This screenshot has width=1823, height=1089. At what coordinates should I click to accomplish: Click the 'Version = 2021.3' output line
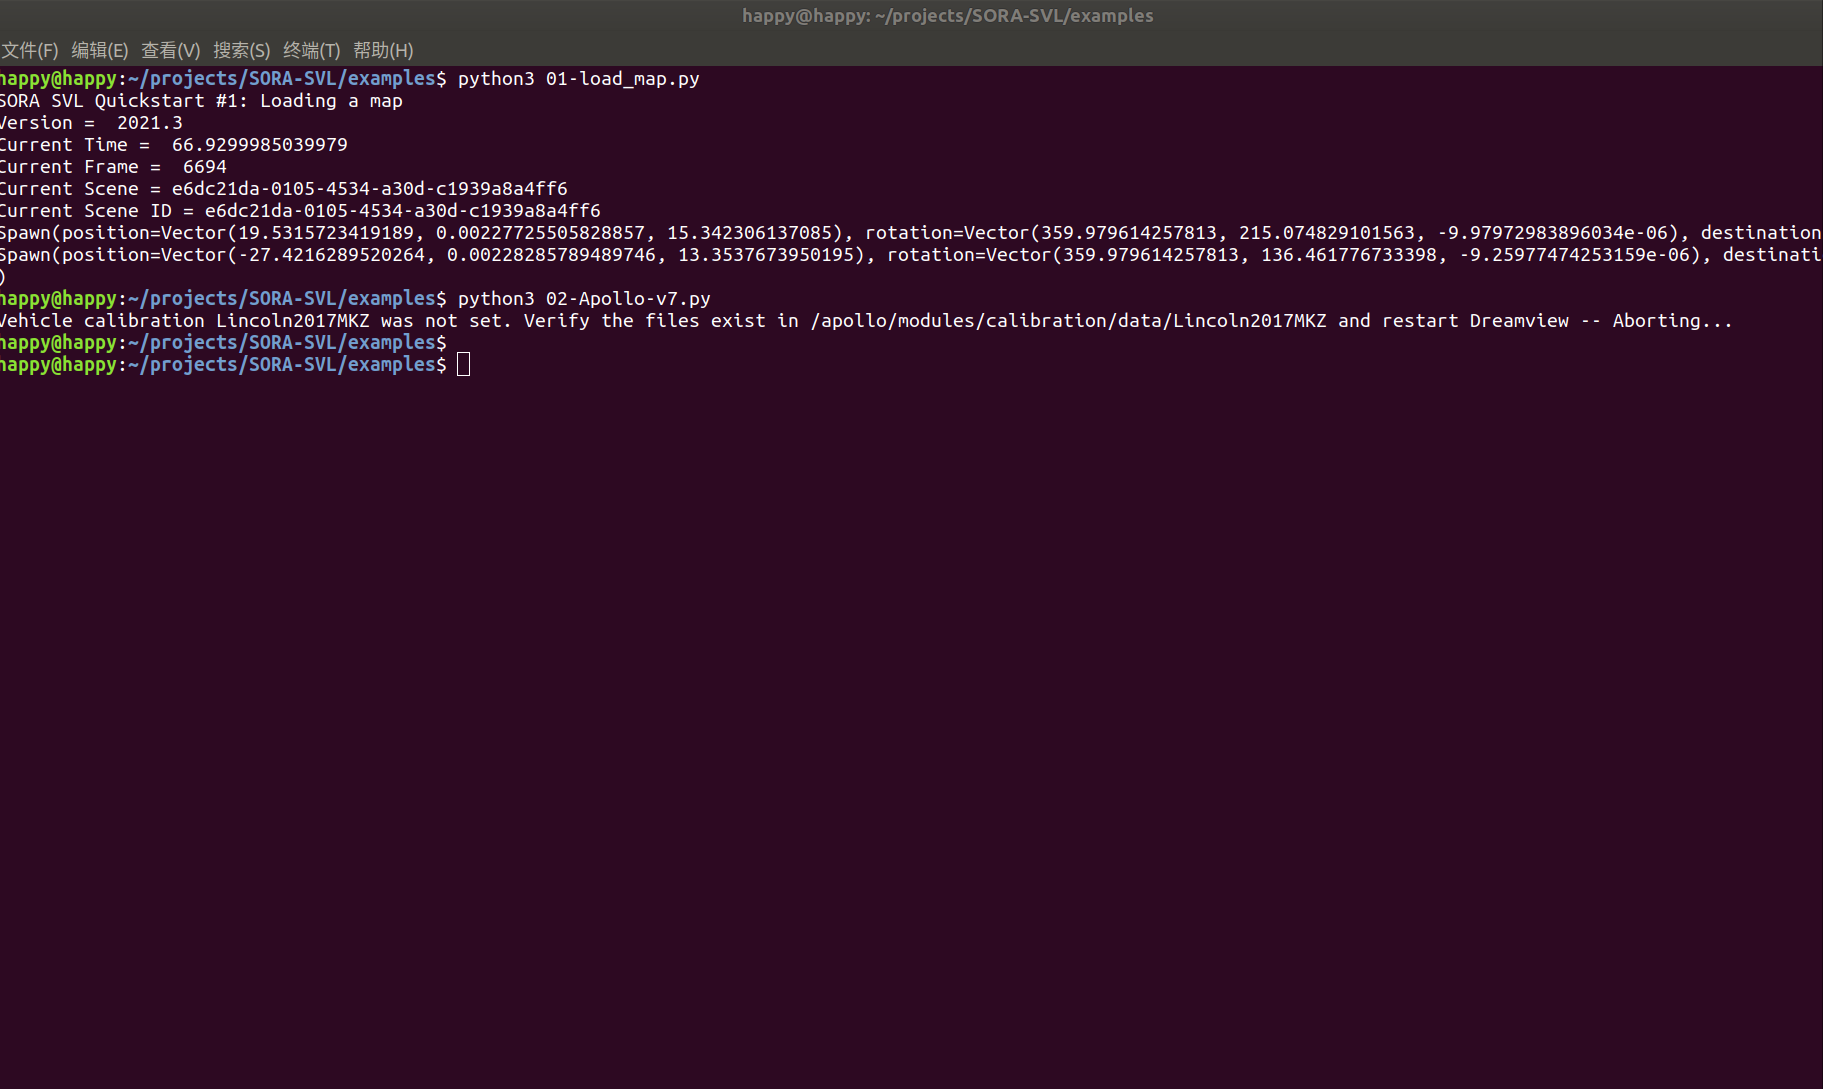(90, 122)
